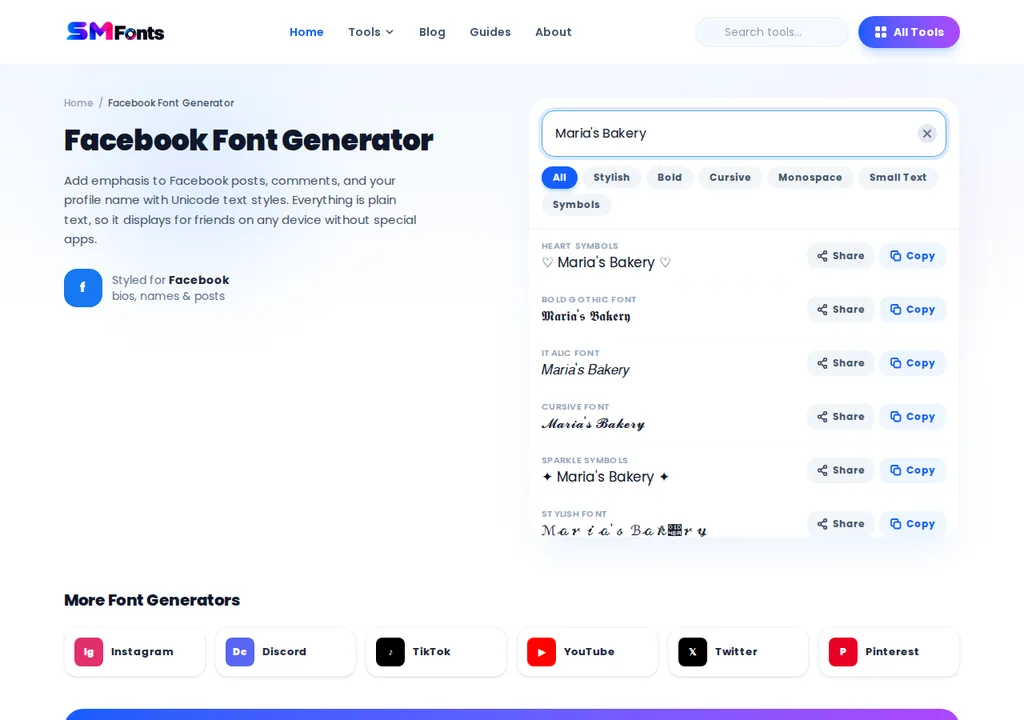Viewport: 1024px width, 720px height.
Task: Click the SMFonts logo
Action: coord(115,31)
